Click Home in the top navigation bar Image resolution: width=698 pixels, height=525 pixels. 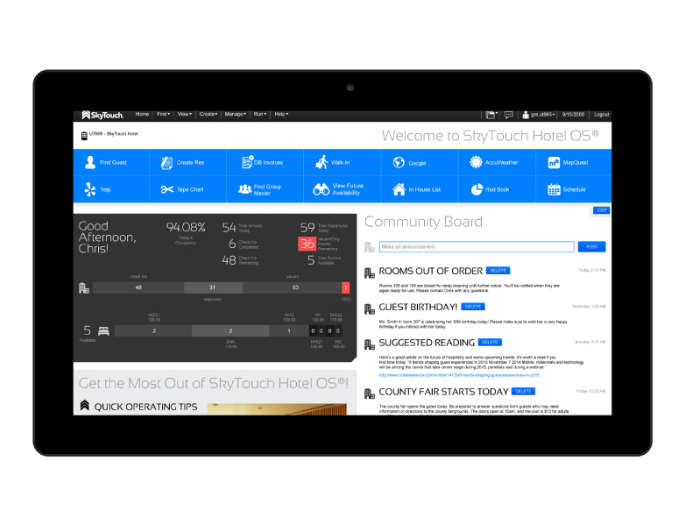point(142,115)
